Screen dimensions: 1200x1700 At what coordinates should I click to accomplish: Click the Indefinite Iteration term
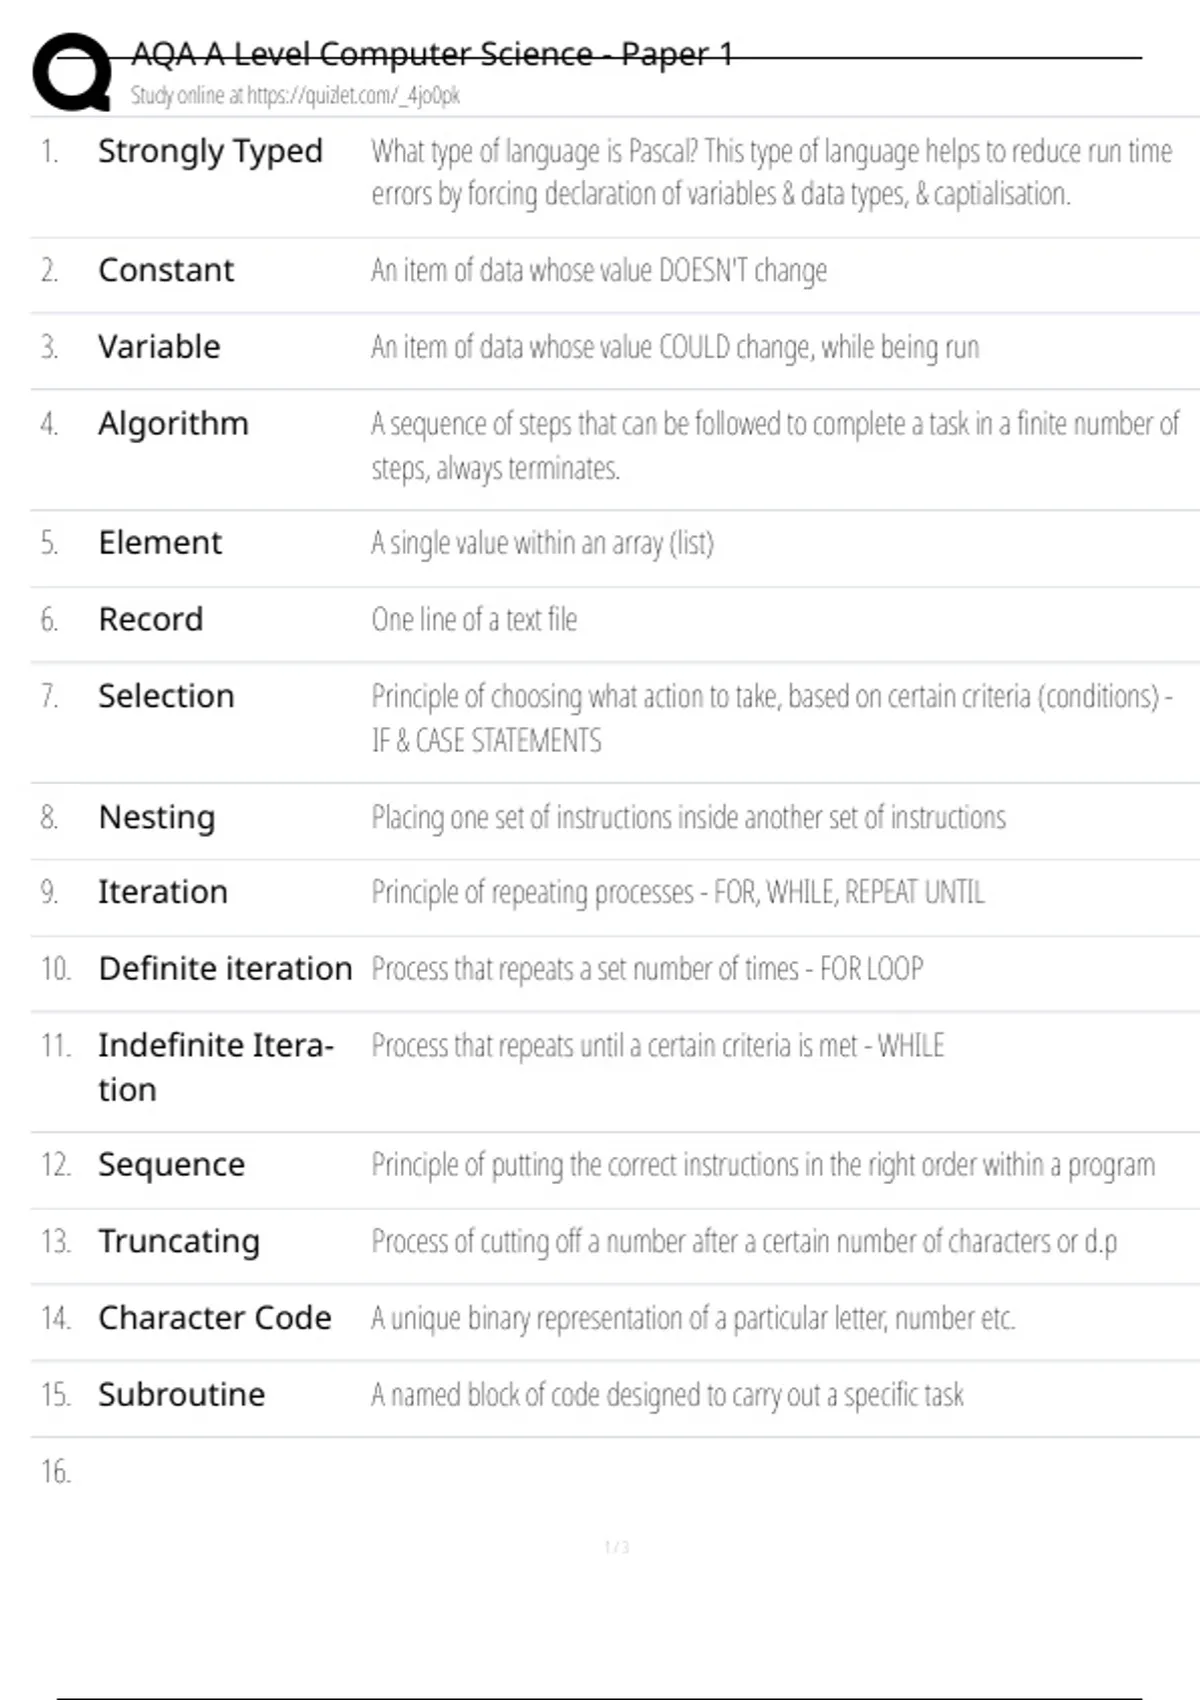point(215,1066)
